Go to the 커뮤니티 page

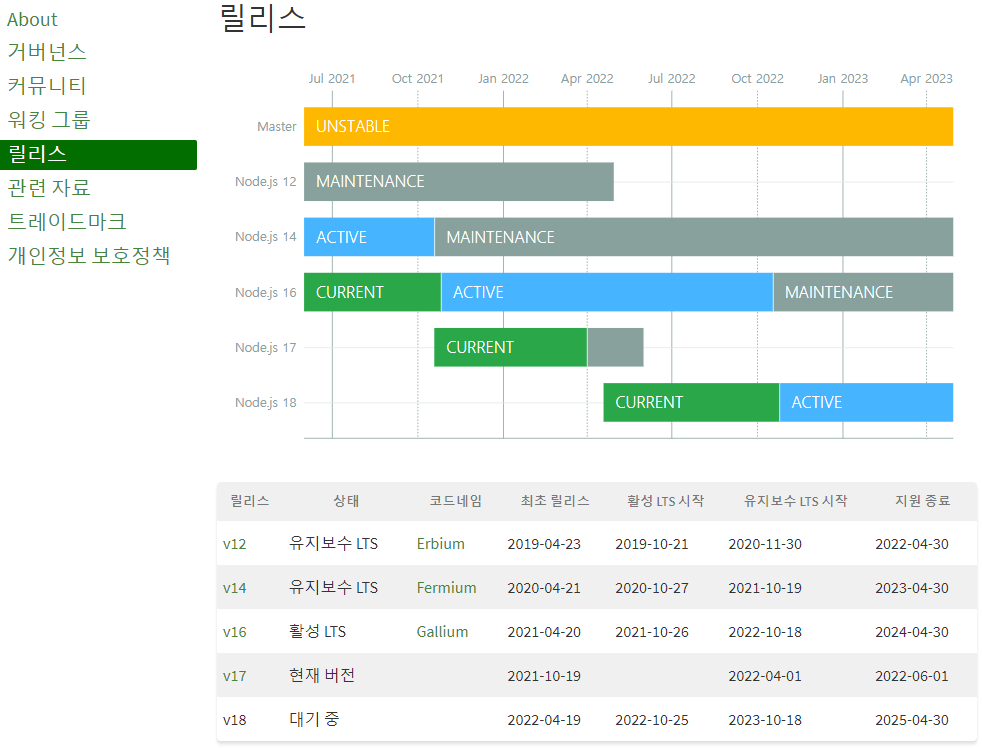point(46,85)
